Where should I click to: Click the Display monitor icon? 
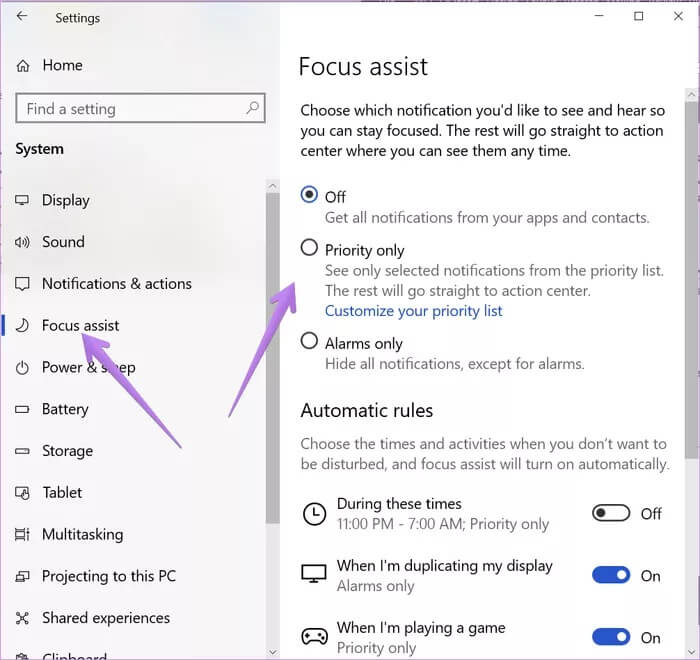pos(22,200)
